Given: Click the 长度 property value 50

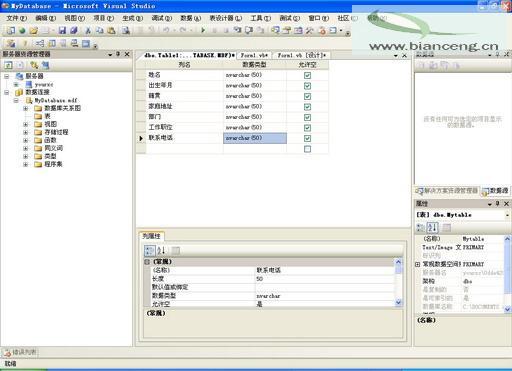Looking at the screenshot, I should tap(324, 279).
